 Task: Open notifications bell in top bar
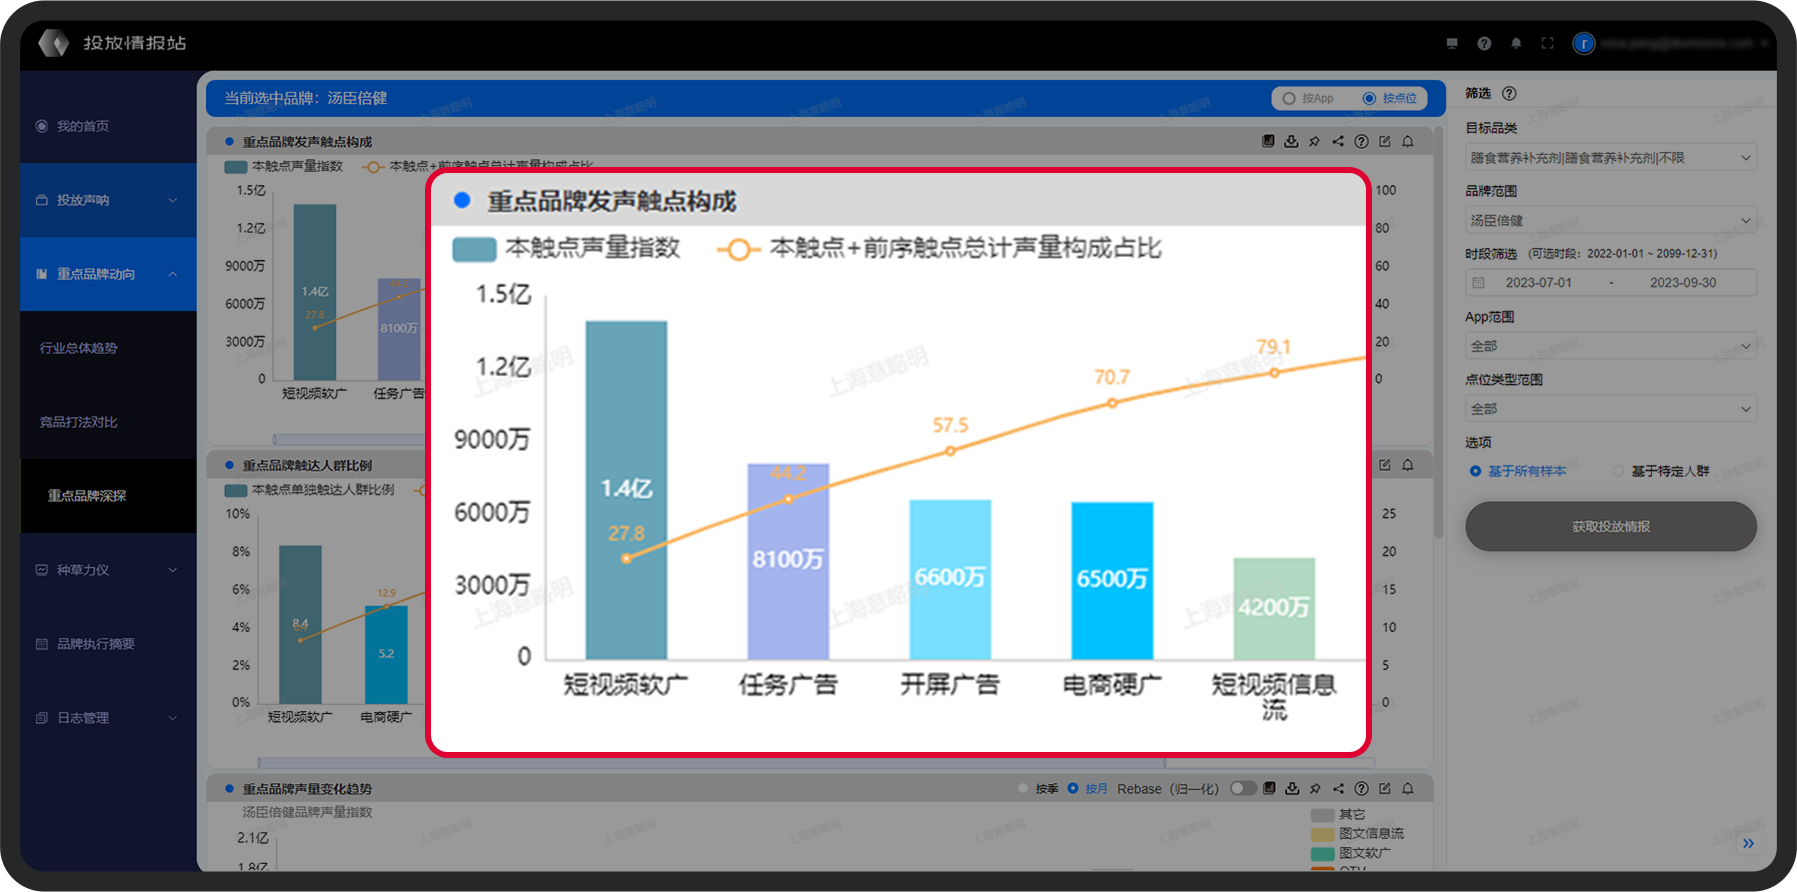tap(1516, 43)
